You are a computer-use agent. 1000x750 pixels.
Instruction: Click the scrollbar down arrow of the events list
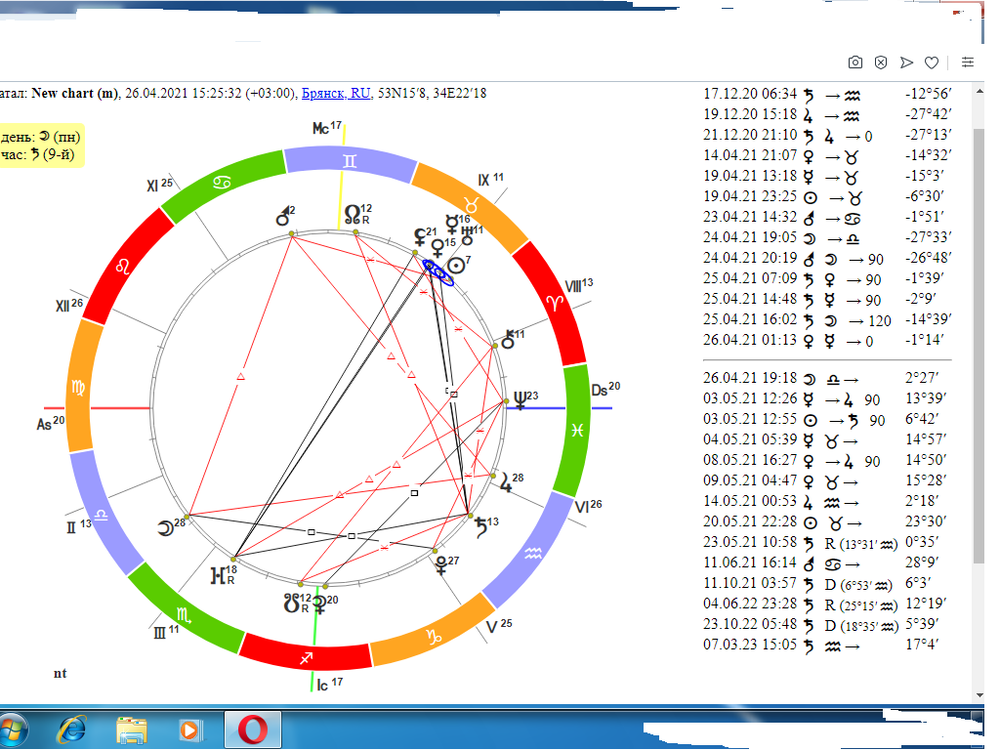coord(980,695)
